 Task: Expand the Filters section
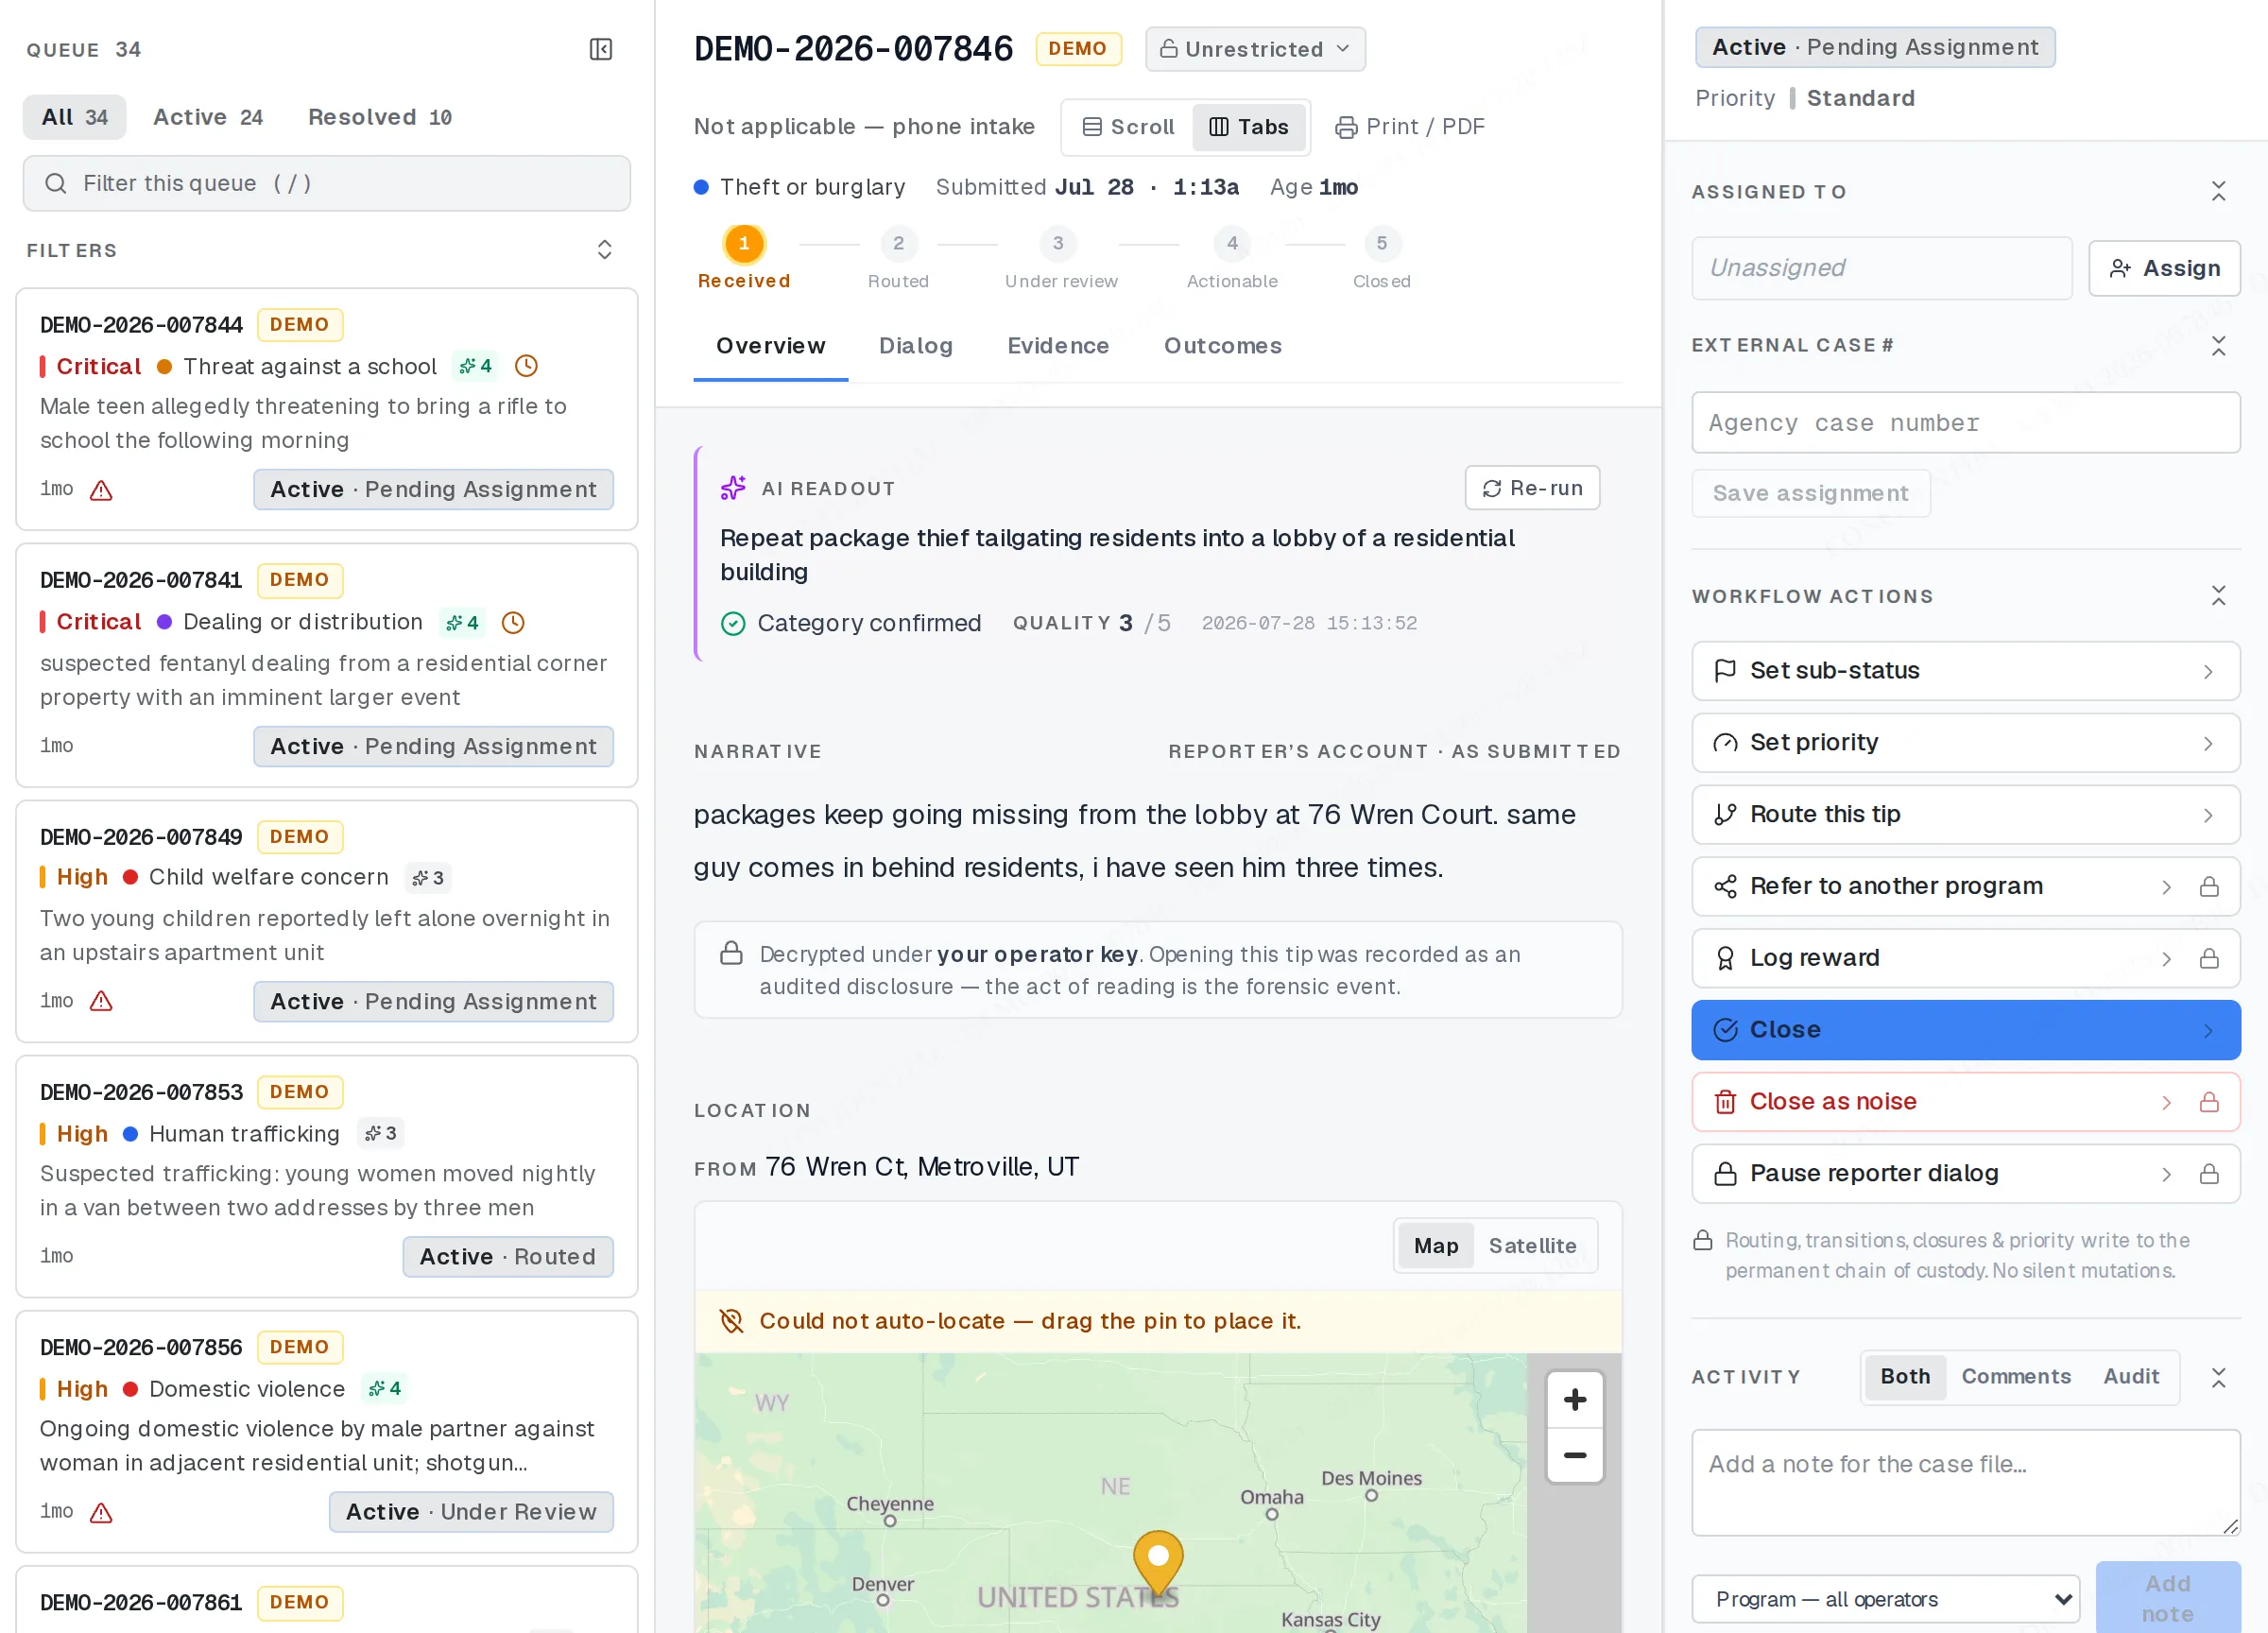[604, 250]
